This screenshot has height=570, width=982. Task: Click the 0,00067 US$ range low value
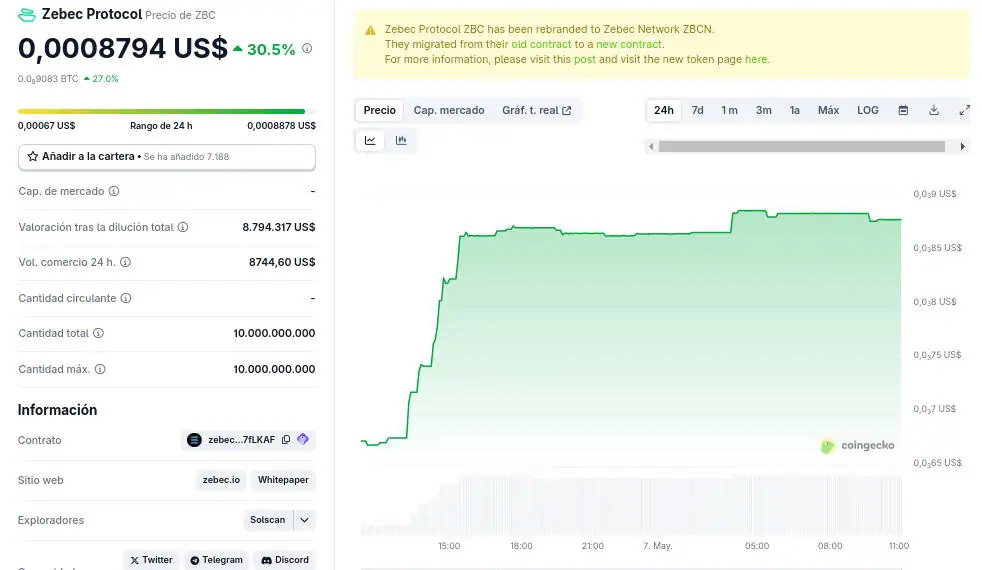coord(46,125)
